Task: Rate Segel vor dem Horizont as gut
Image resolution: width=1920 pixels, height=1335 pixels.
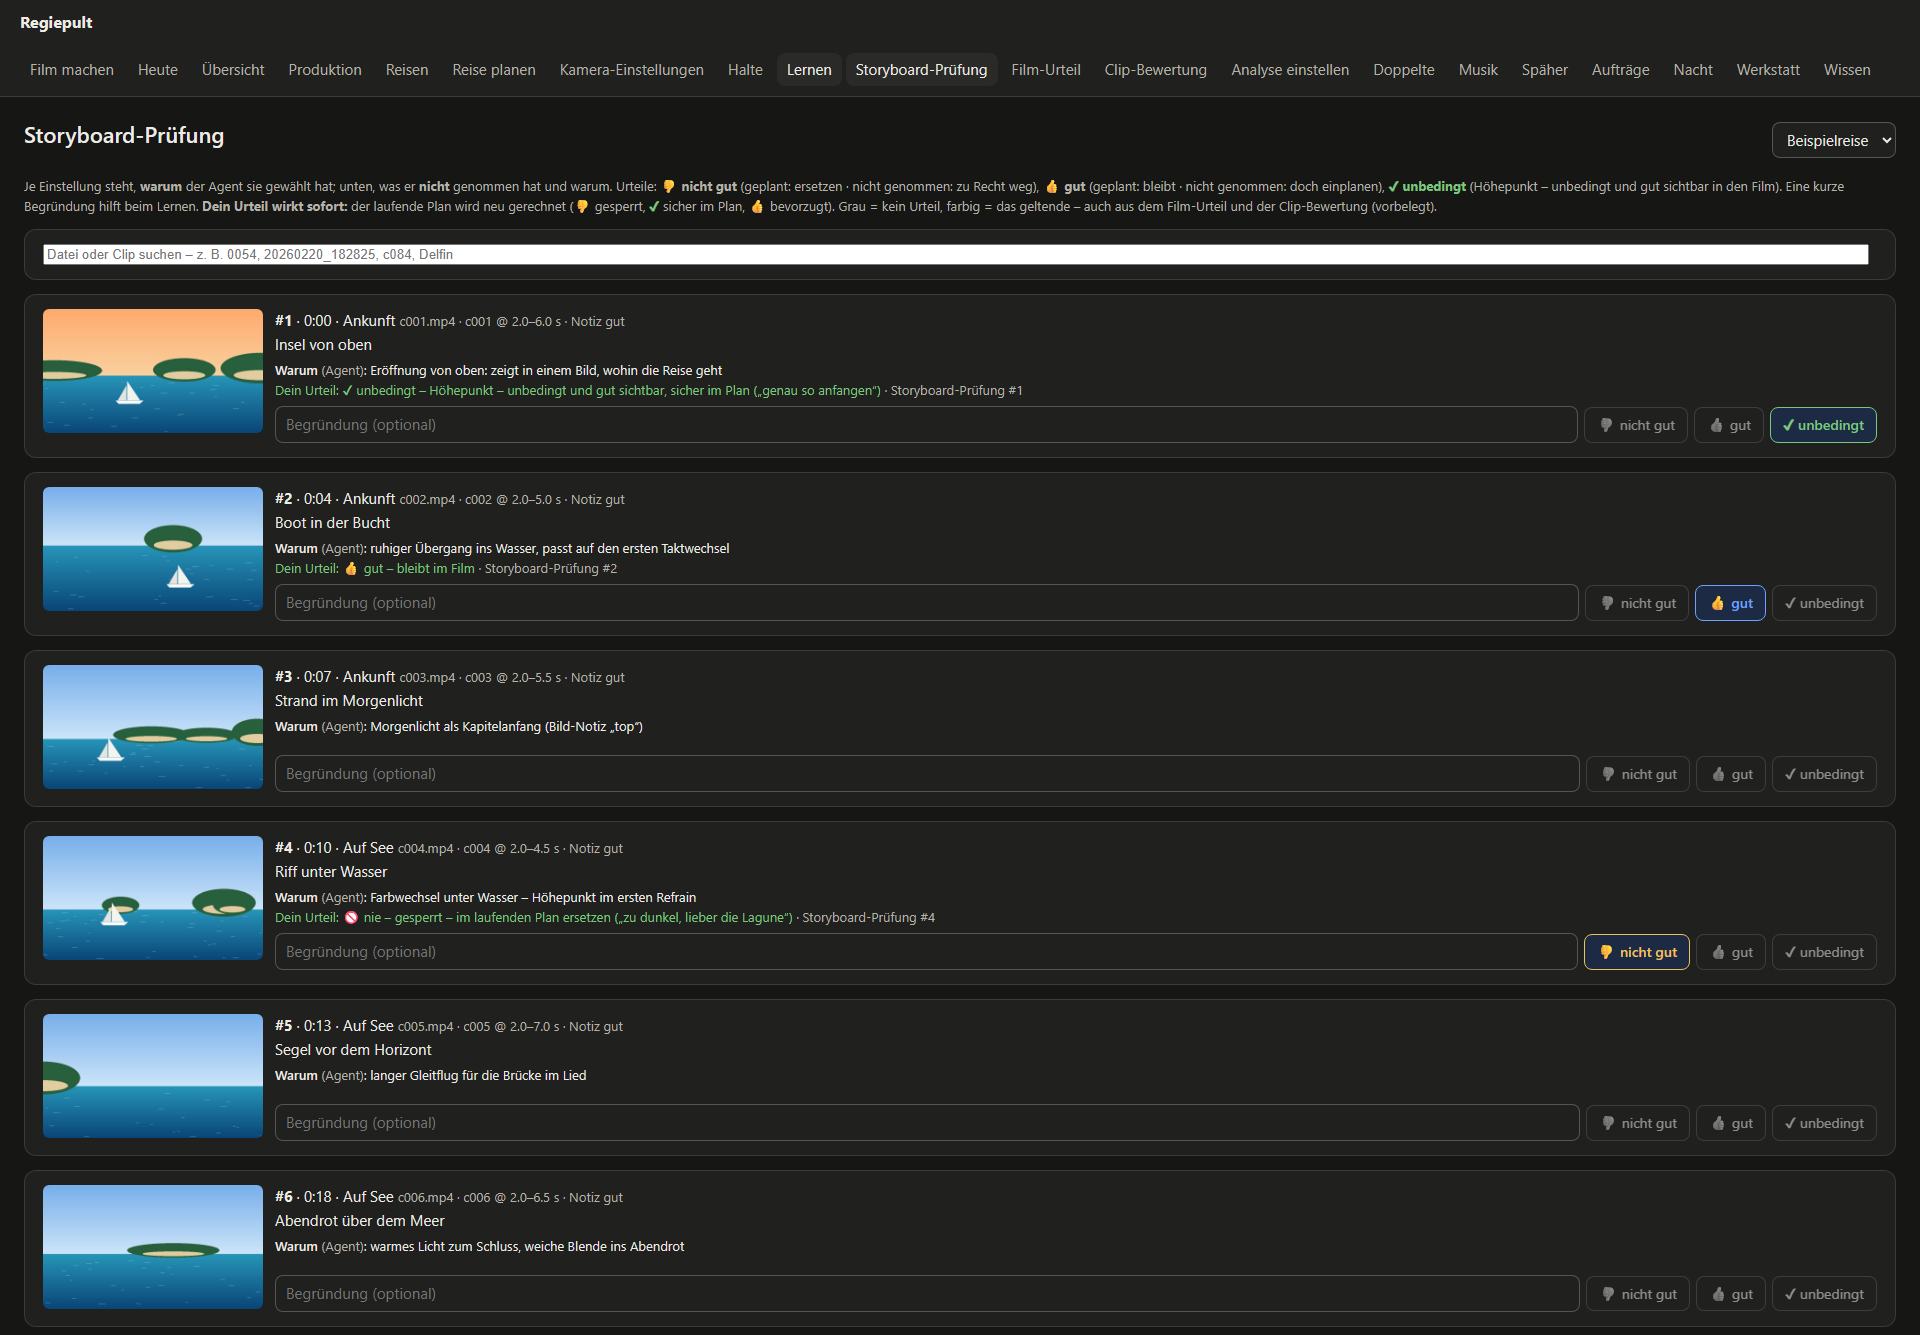Action: coord(1731,1123)
